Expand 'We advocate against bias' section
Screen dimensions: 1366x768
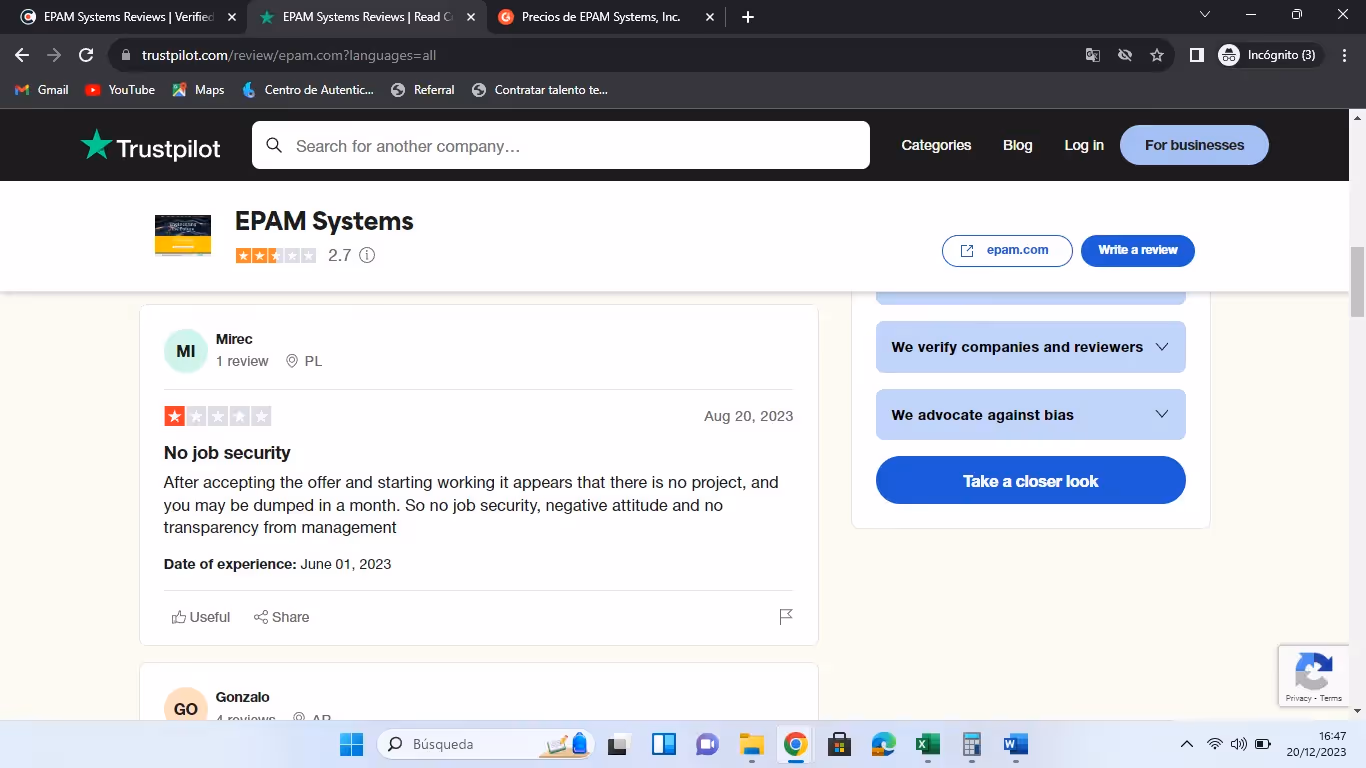point(1031,415)
